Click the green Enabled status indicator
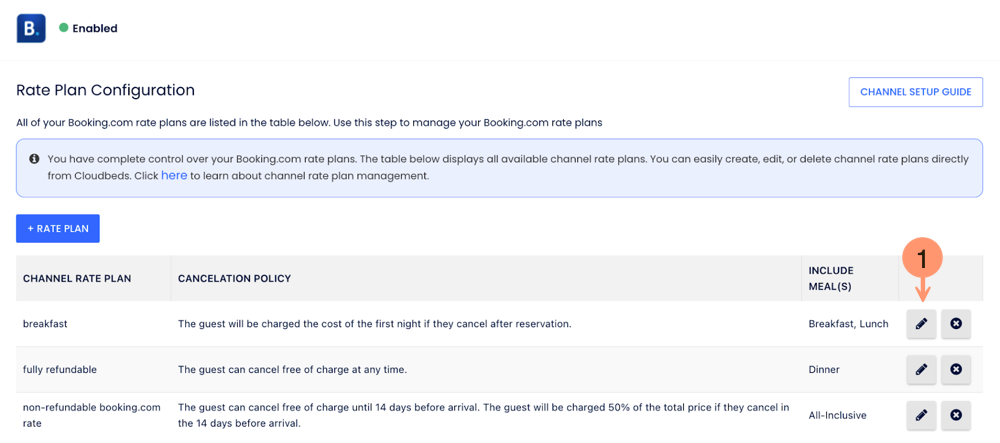Viewport: 1000px width, 443px height. (64, 28)
